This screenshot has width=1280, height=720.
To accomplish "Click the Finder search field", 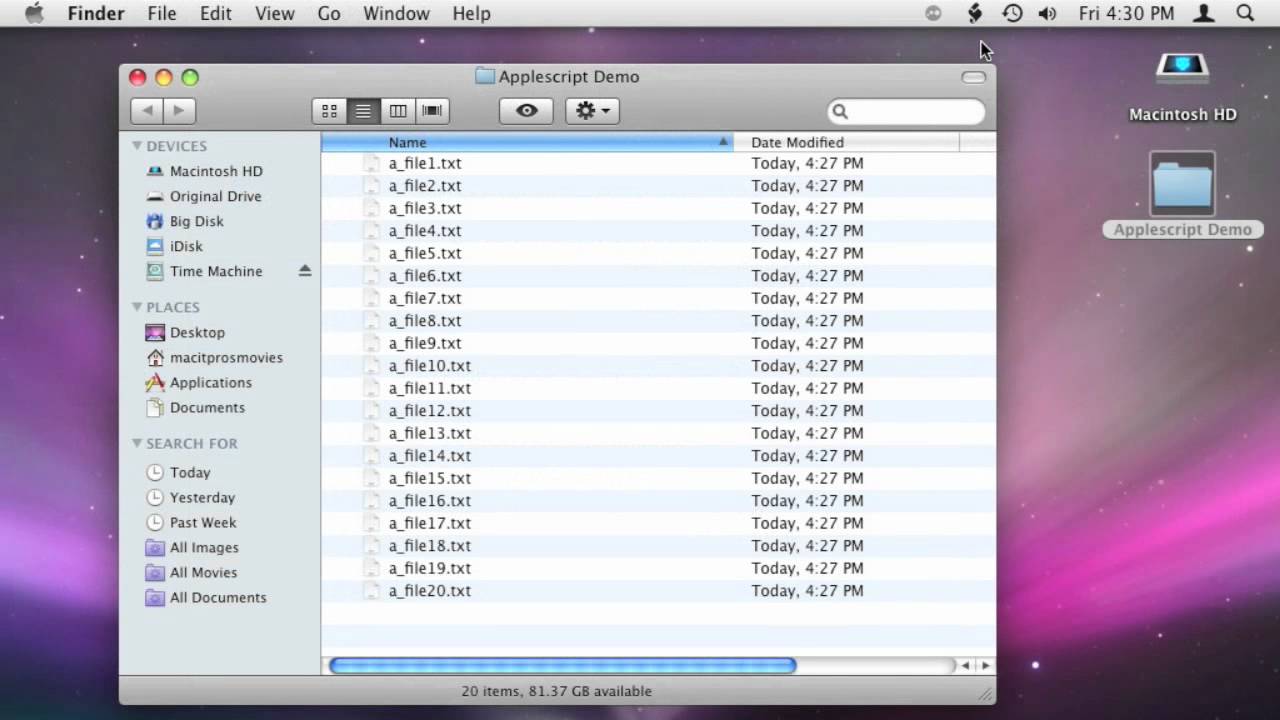I will pyautogui.click(x=906, y=112).
